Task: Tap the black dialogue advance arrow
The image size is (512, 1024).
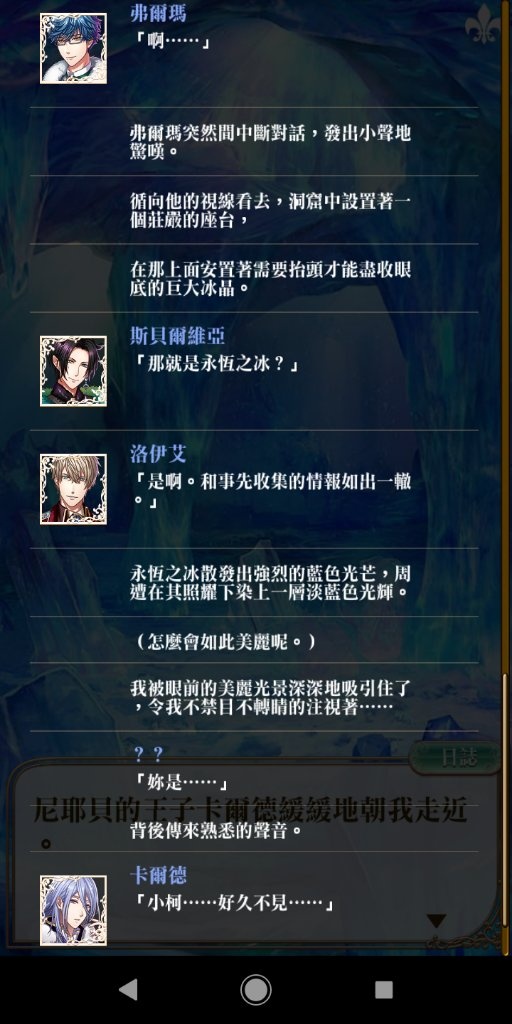Action: [436, 921]
